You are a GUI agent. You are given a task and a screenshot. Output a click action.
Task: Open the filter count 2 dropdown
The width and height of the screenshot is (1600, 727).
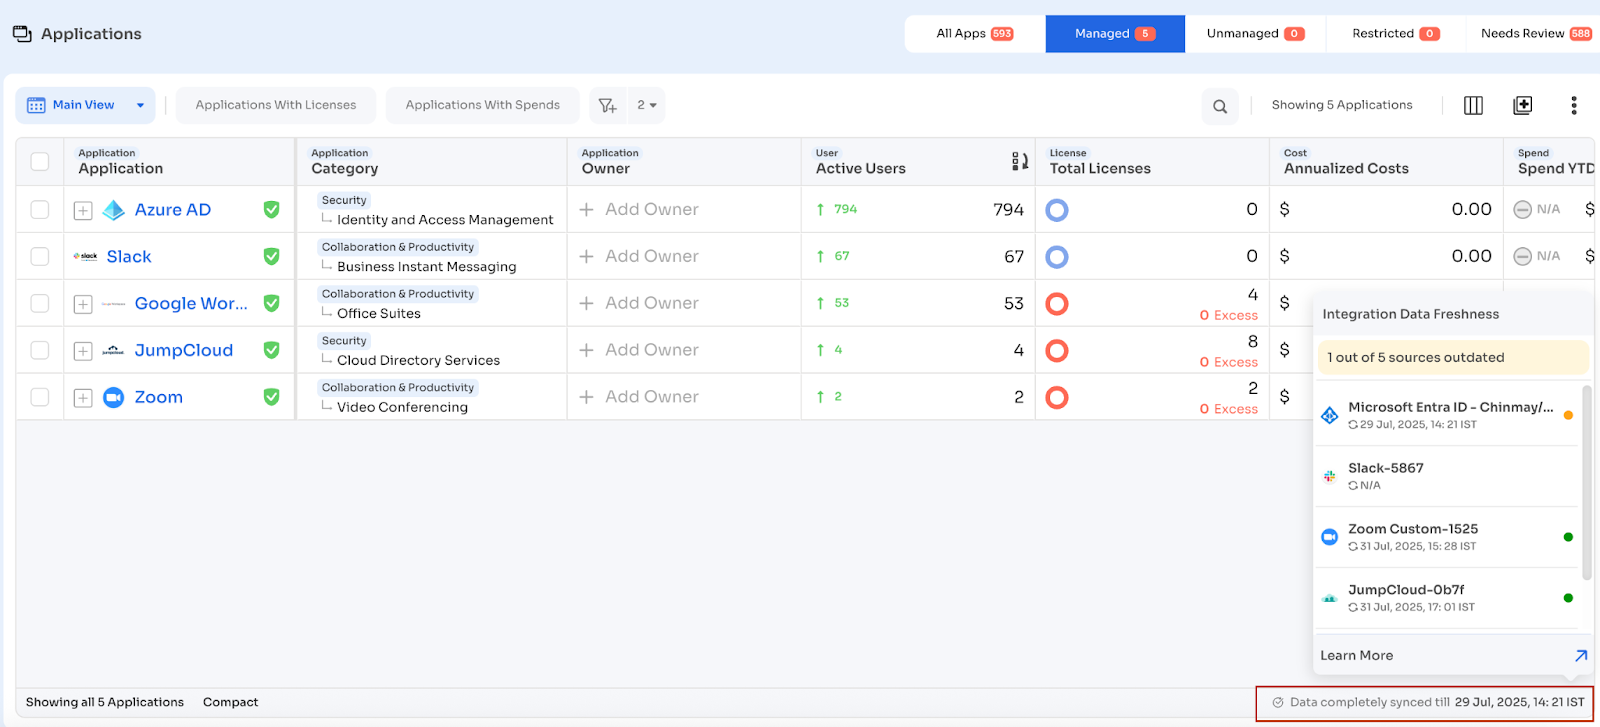647,105
